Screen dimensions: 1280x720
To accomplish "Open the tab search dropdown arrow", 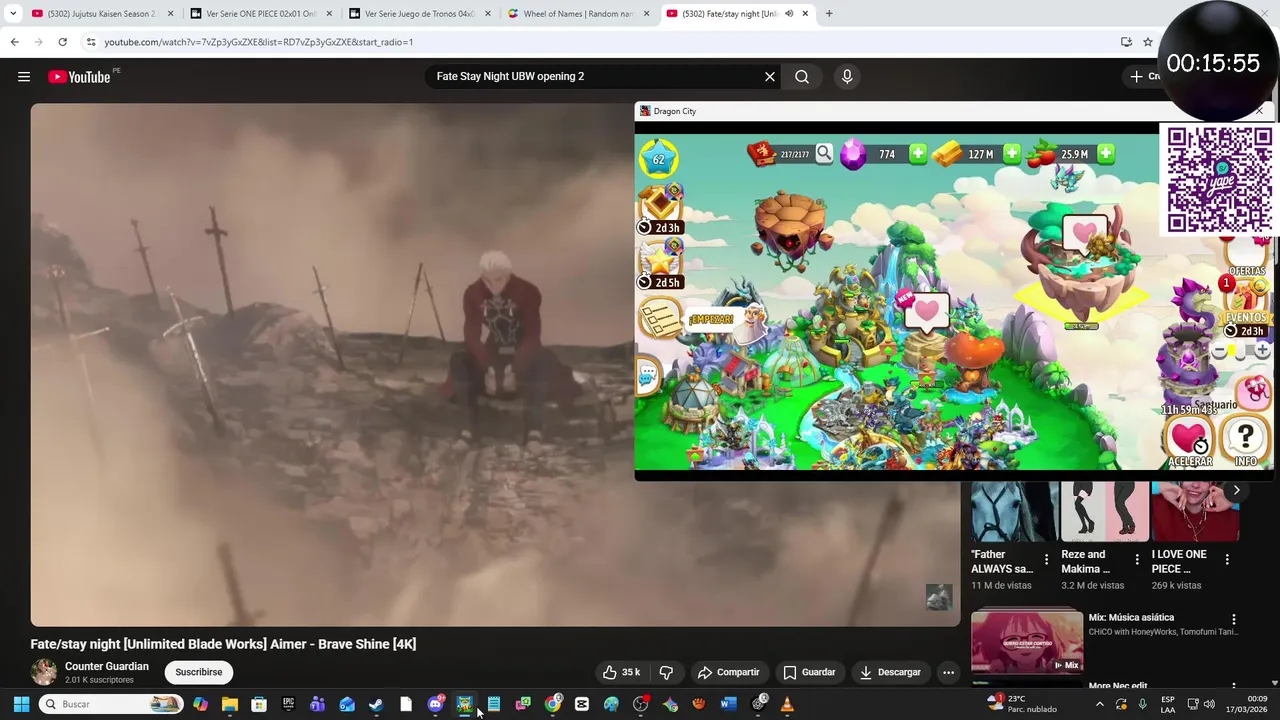I will pyautogui.click(x=13, y=14).
